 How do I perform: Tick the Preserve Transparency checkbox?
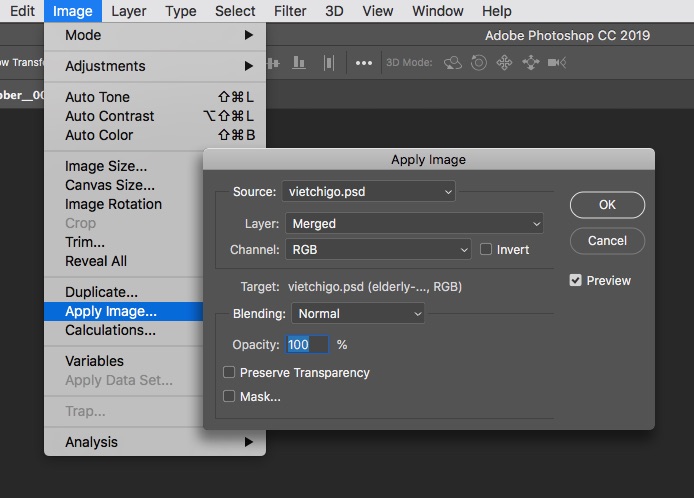tap(229, 373)
